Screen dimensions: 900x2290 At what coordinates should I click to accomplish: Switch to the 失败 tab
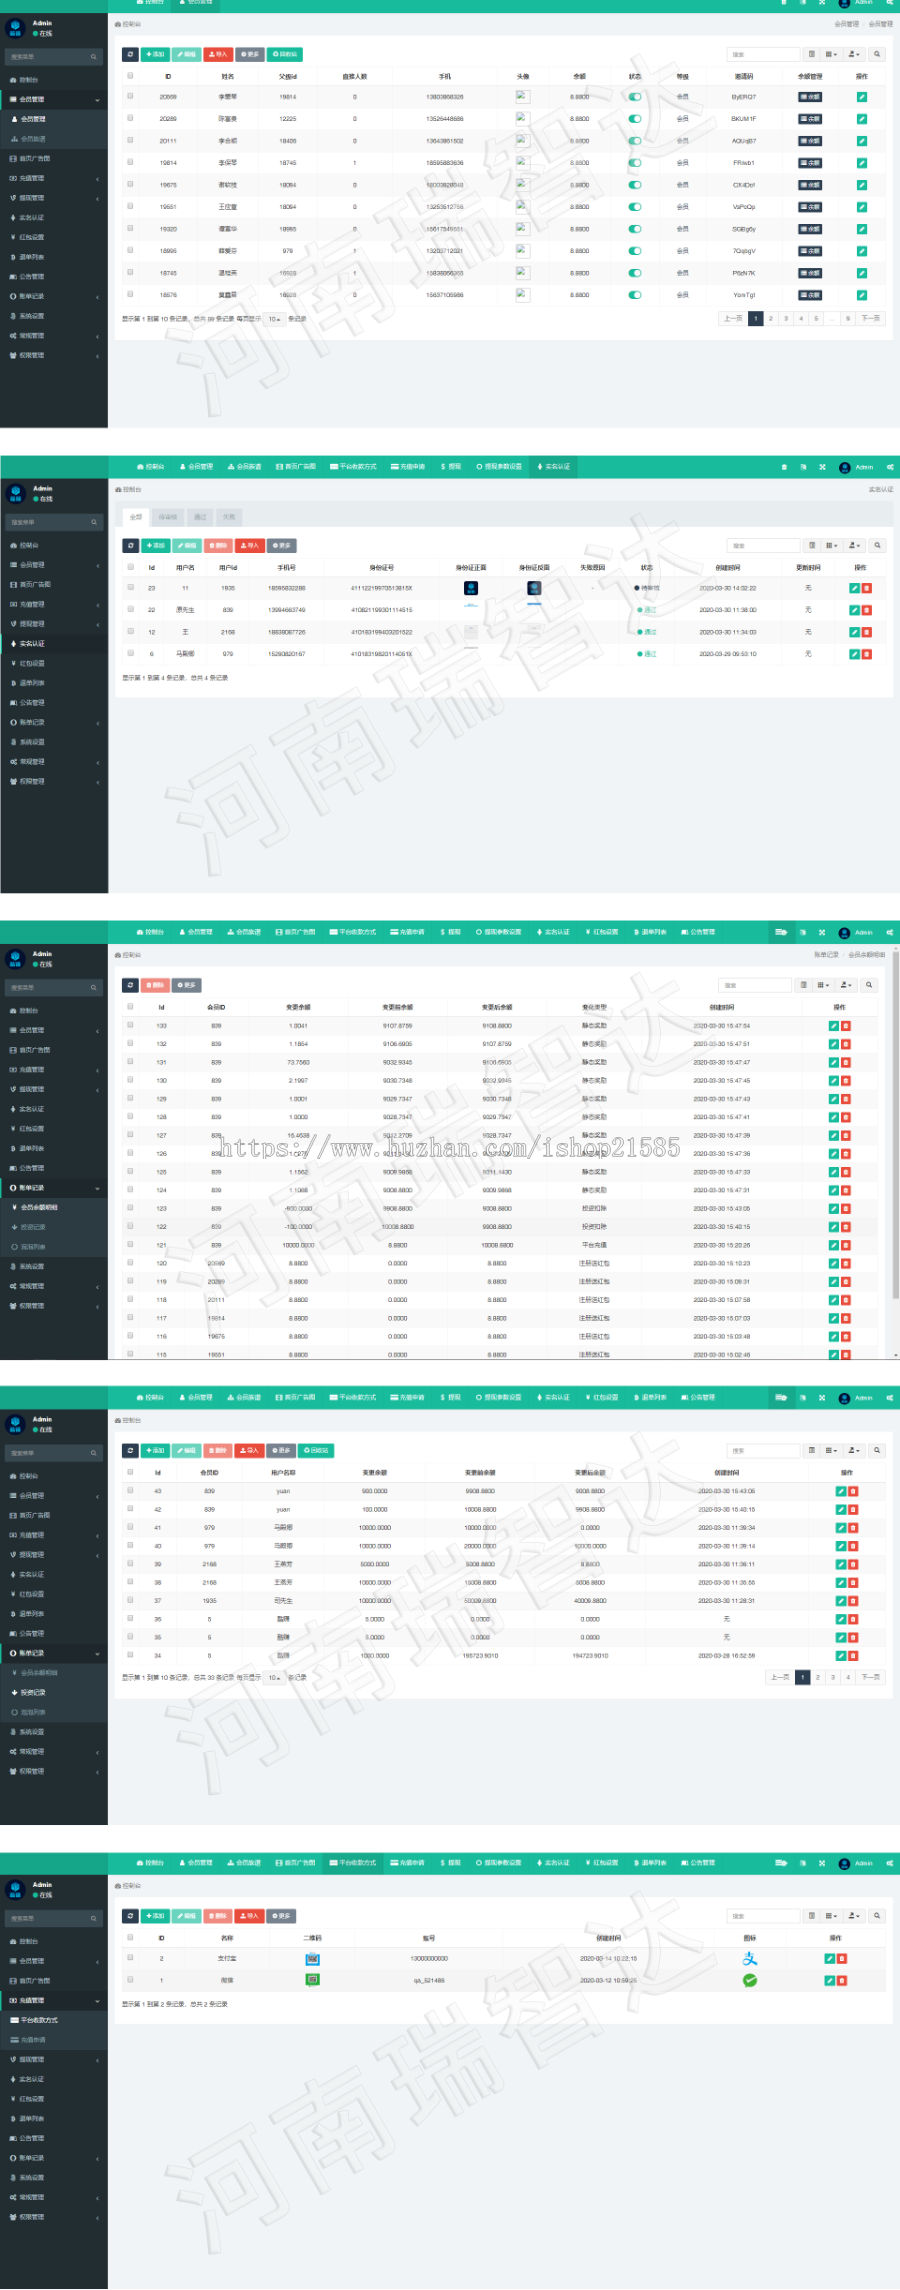[x=229, y=517]
